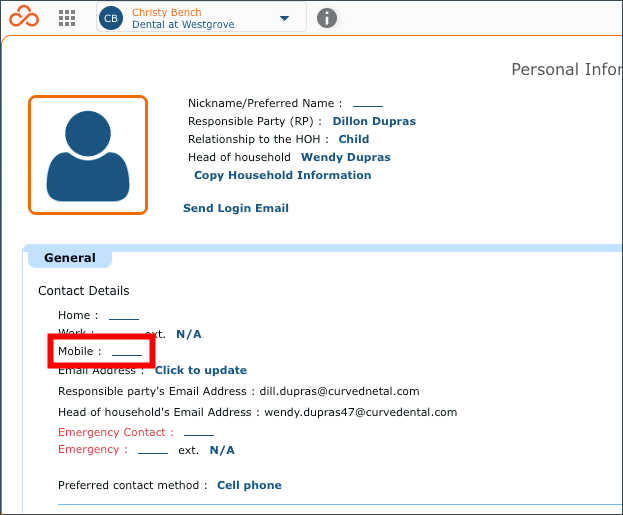The width and height of the screenshot is (623, 515).
Task: Edit the Emergency phone number blank field
Action: click(x=153, y=451)
